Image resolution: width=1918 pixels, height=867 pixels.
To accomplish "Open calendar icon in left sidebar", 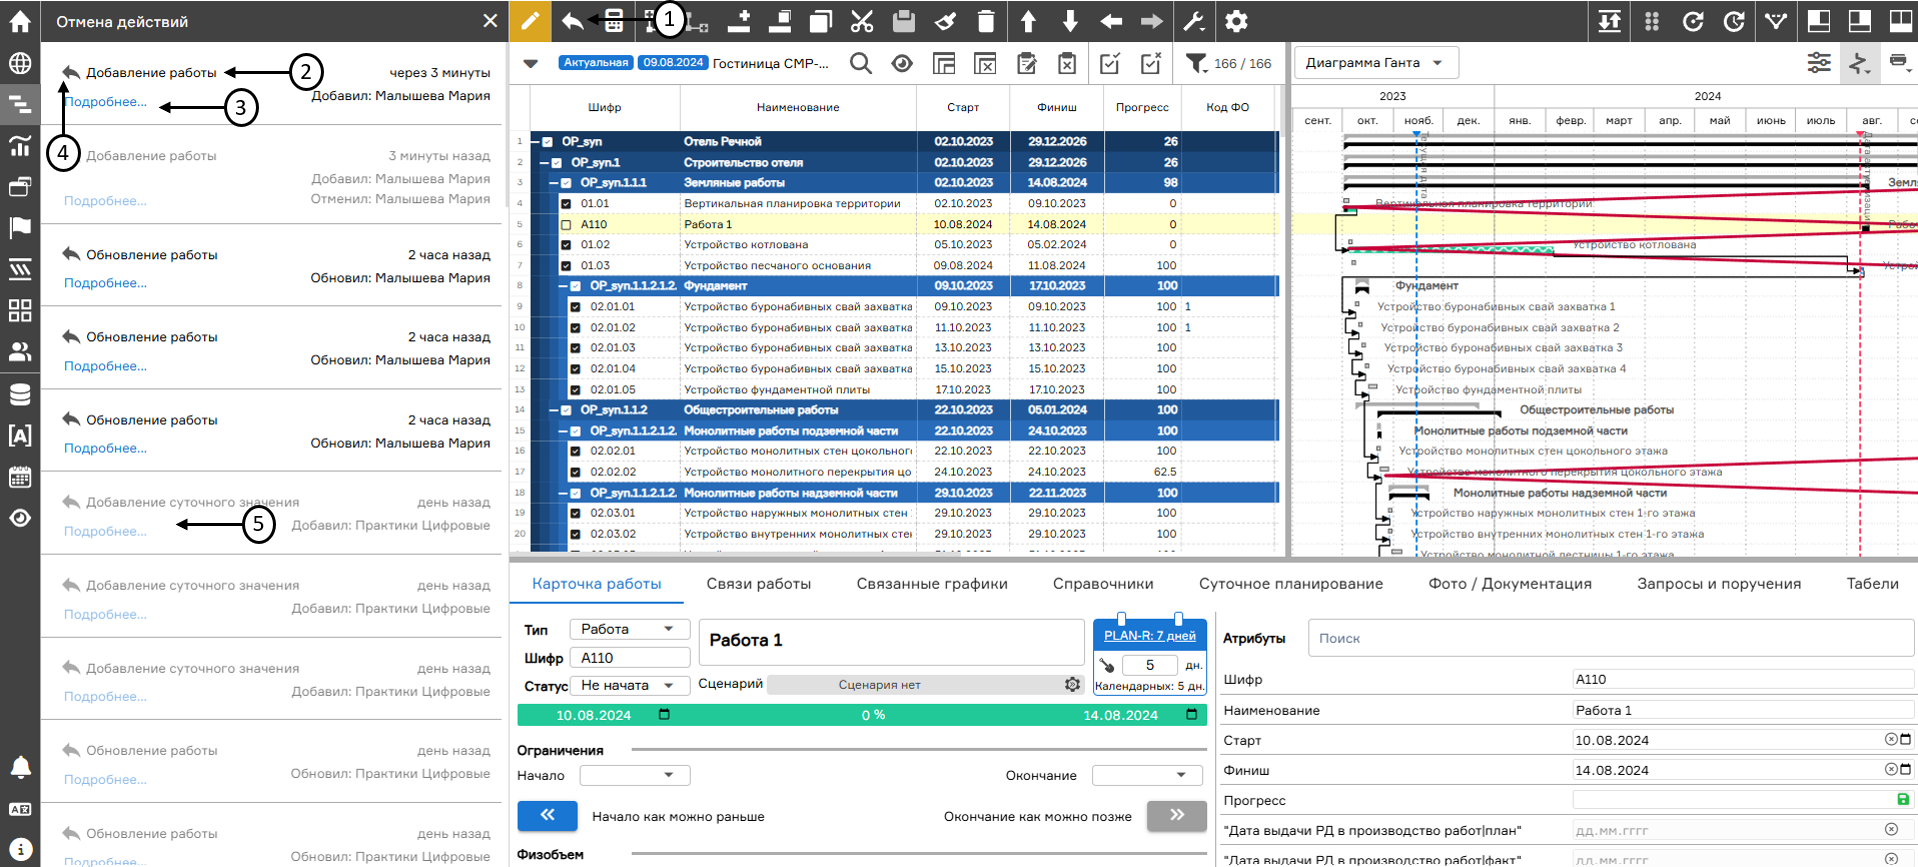I will click(20, 477).
